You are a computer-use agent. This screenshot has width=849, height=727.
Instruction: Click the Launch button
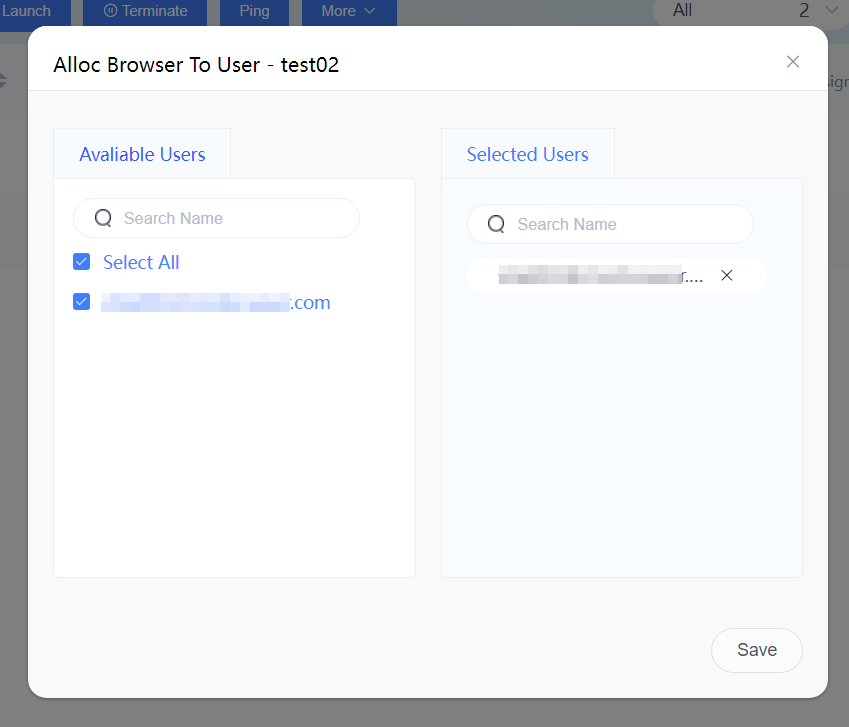click(27, 11)
